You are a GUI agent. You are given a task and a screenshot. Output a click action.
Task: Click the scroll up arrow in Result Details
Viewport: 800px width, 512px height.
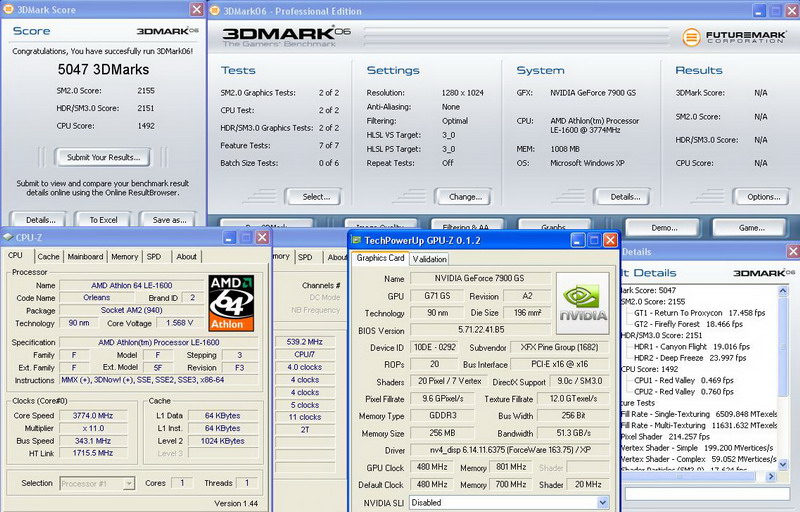point(783,291)
